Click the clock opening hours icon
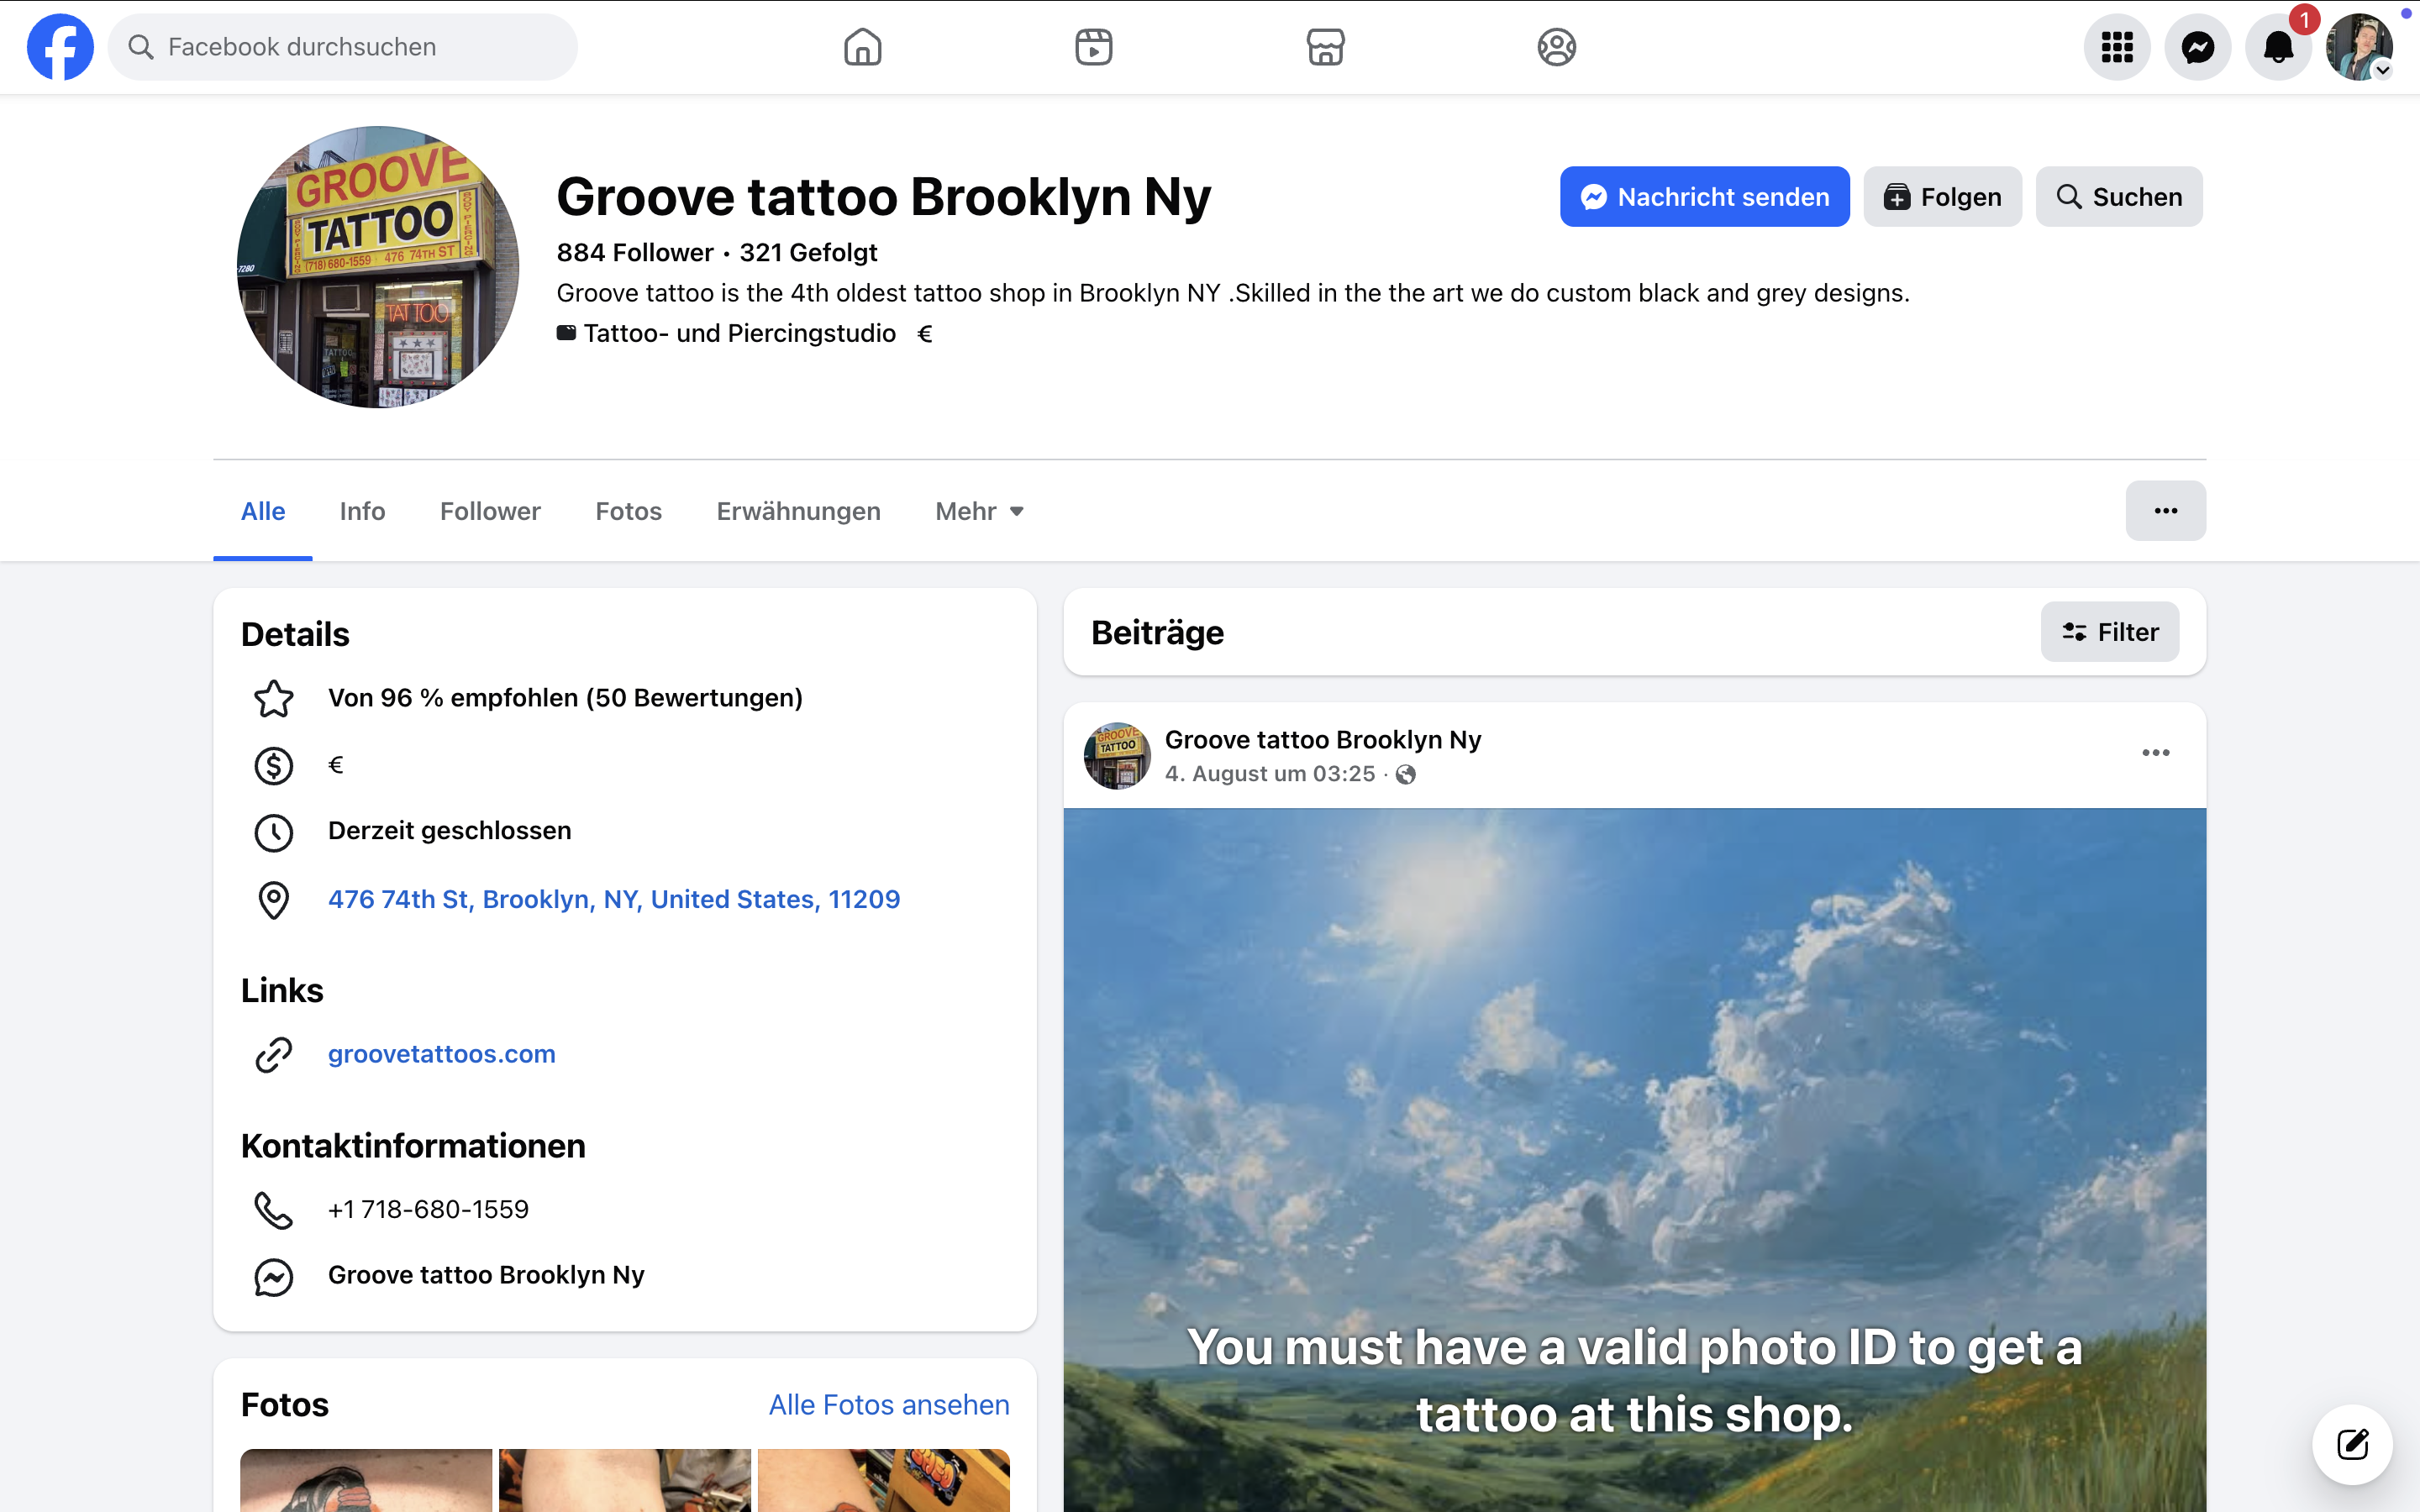 pyautogui.click(x=273, y=832)
